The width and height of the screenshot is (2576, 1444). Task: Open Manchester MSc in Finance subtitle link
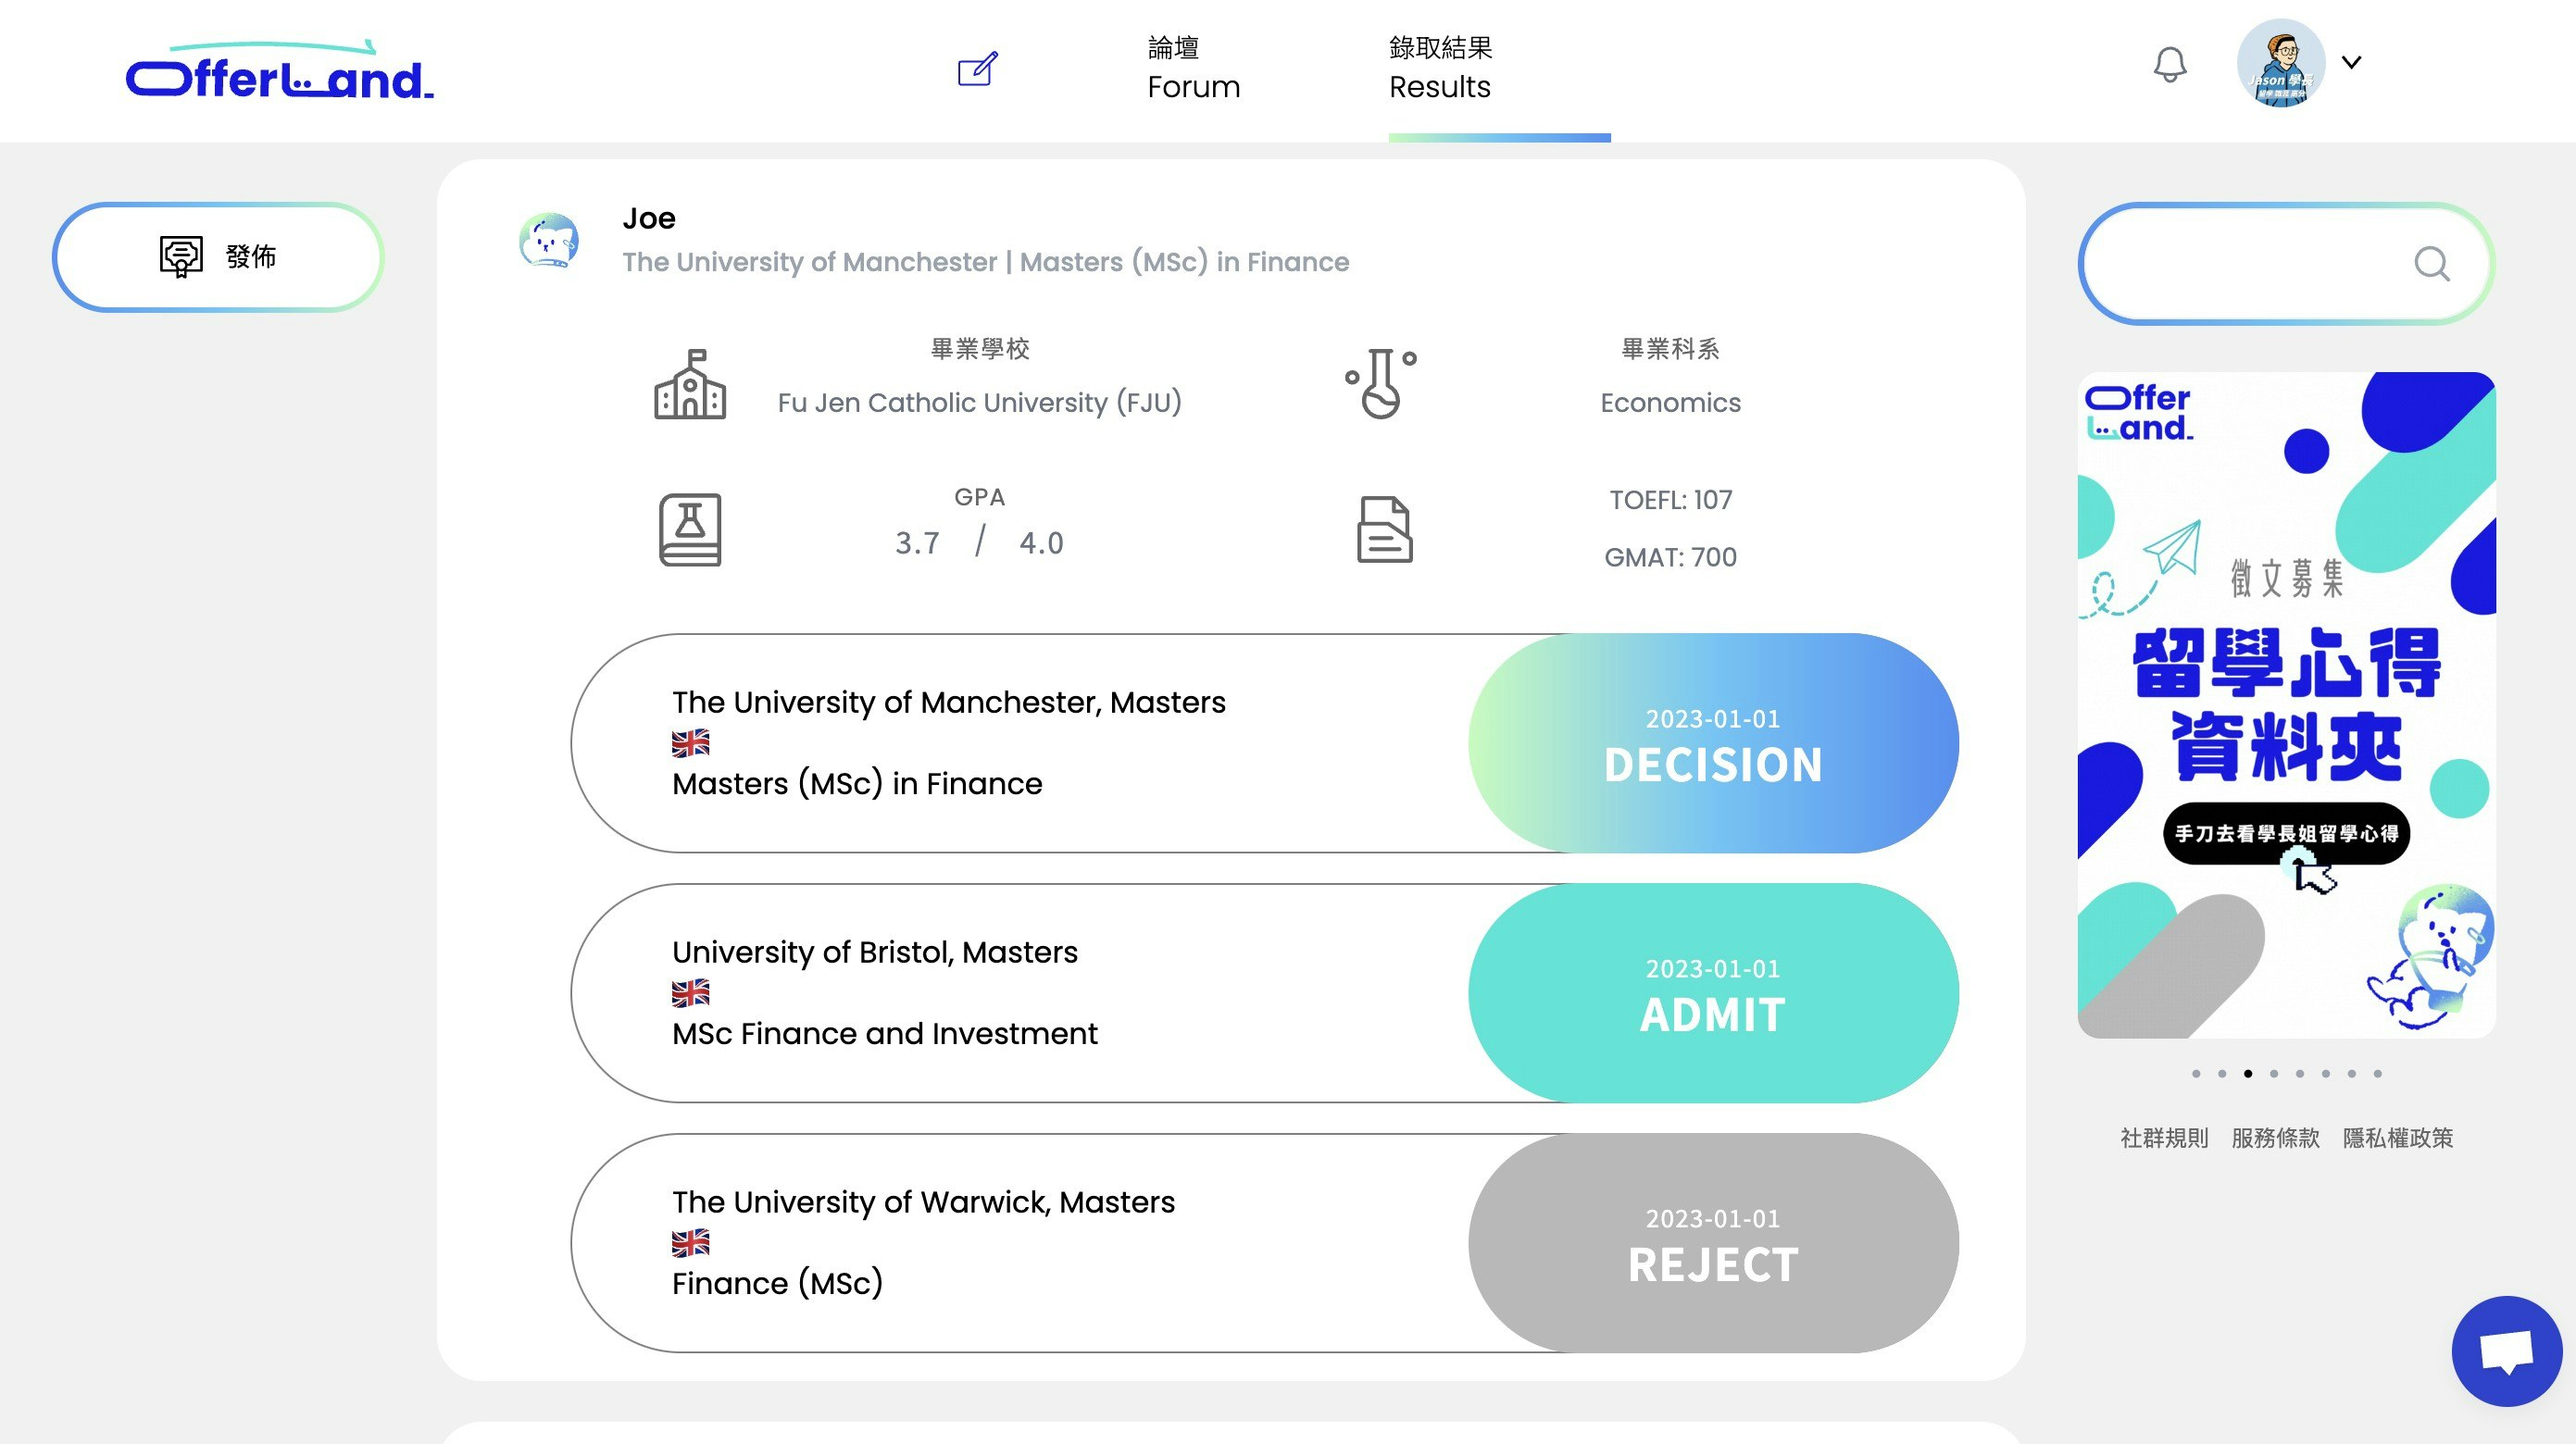[x=985, y=262]
